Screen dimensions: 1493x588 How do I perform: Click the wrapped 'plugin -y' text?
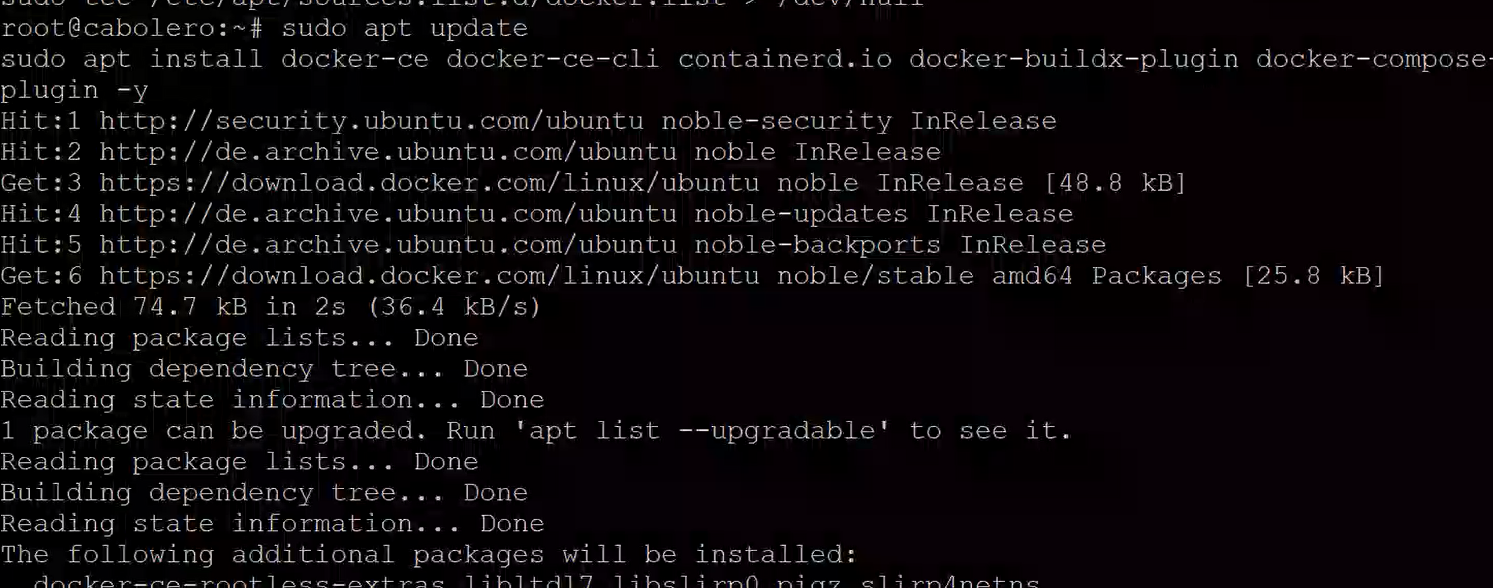coord(74,90)
